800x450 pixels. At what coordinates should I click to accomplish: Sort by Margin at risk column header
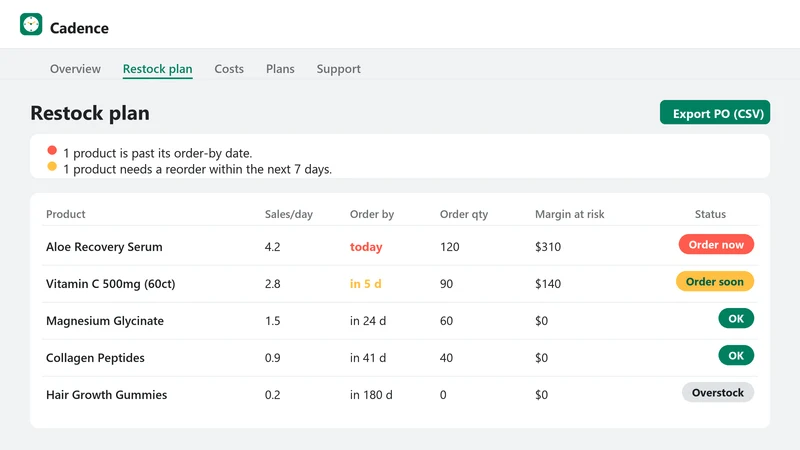point(569,214)
